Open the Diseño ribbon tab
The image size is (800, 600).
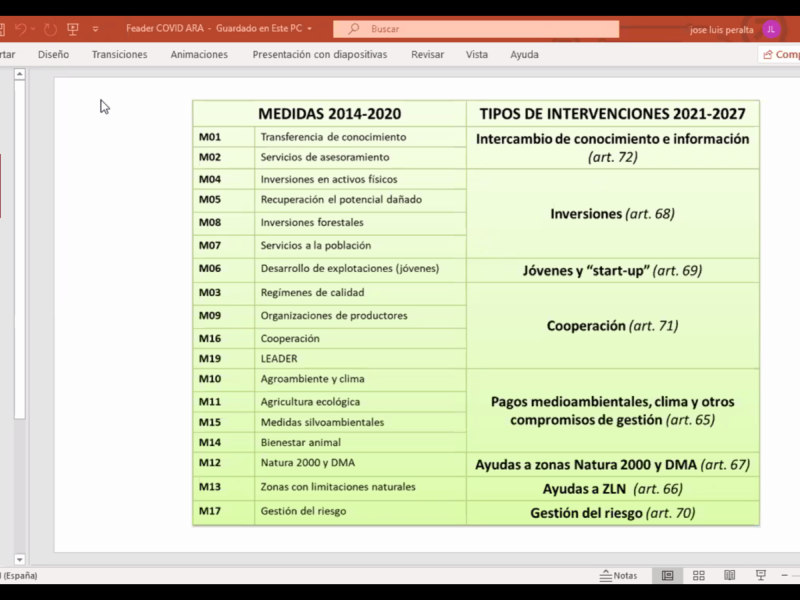point(54,55)
